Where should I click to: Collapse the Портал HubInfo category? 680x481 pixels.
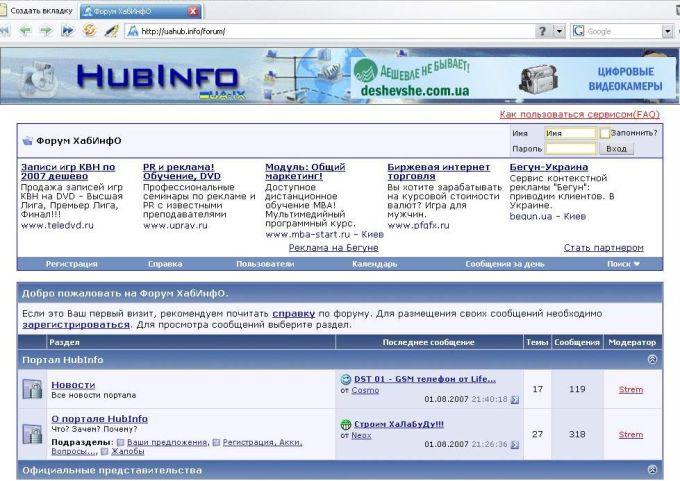tap(652, 359)
